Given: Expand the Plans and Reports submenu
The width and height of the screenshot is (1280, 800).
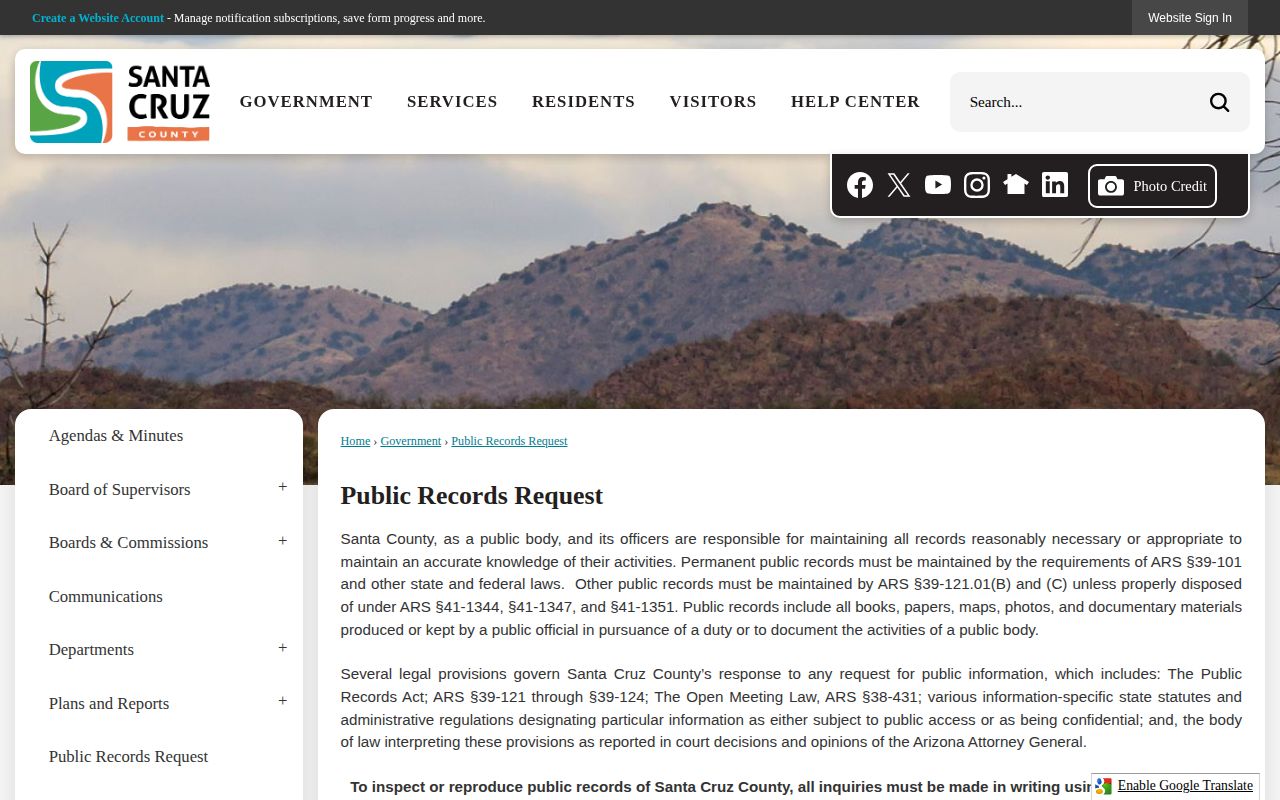Looking at the screenshot, I should 282,702.
